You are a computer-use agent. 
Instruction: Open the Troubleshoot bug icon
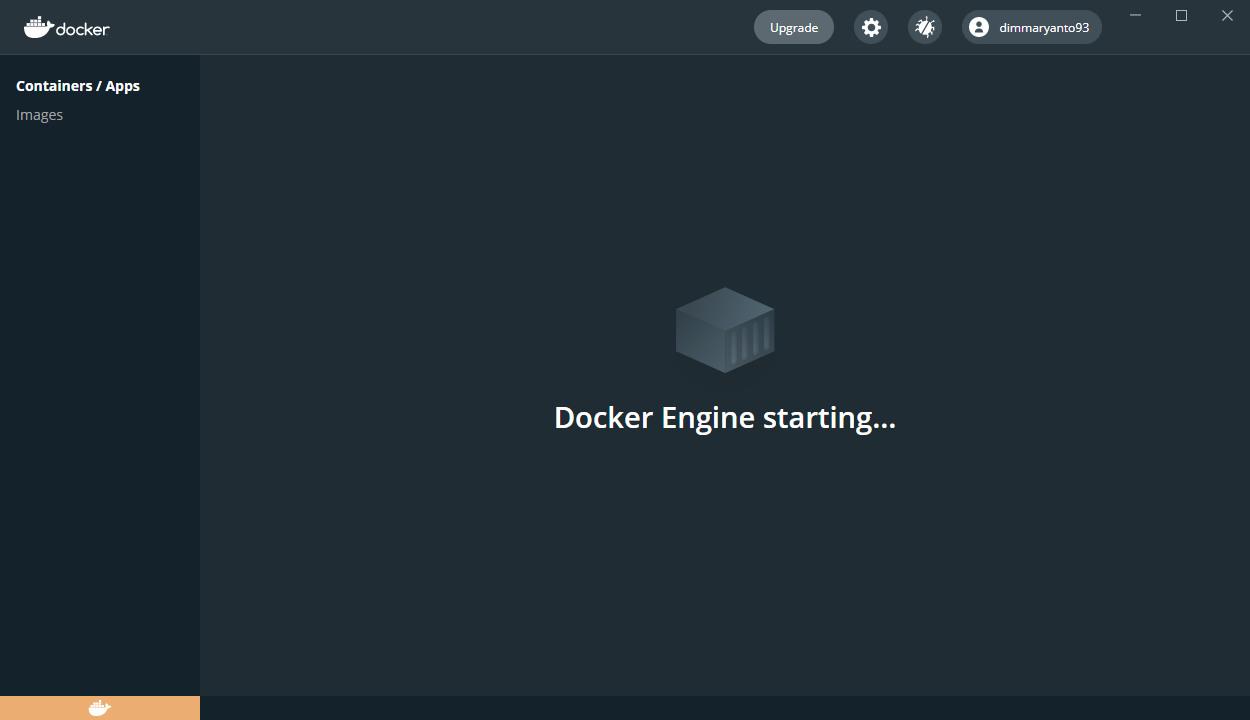[924, 27]
